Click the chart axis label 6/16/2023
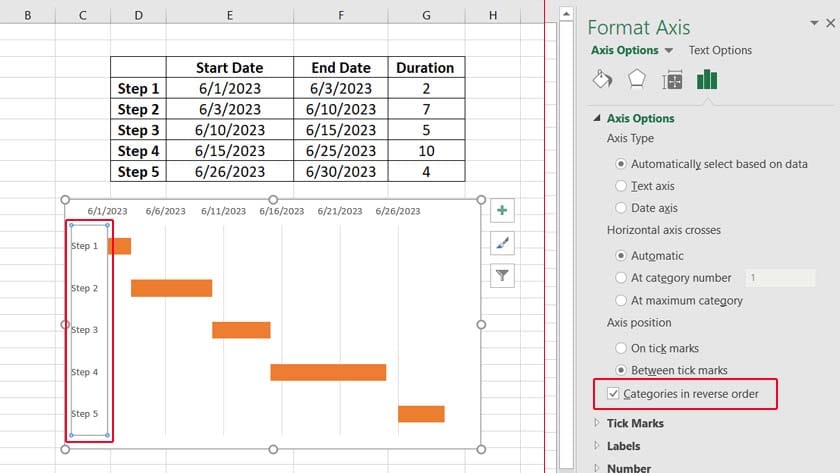The height and width of the screenshot is (473, 840). pyautogui.click(x=281, y=211)
